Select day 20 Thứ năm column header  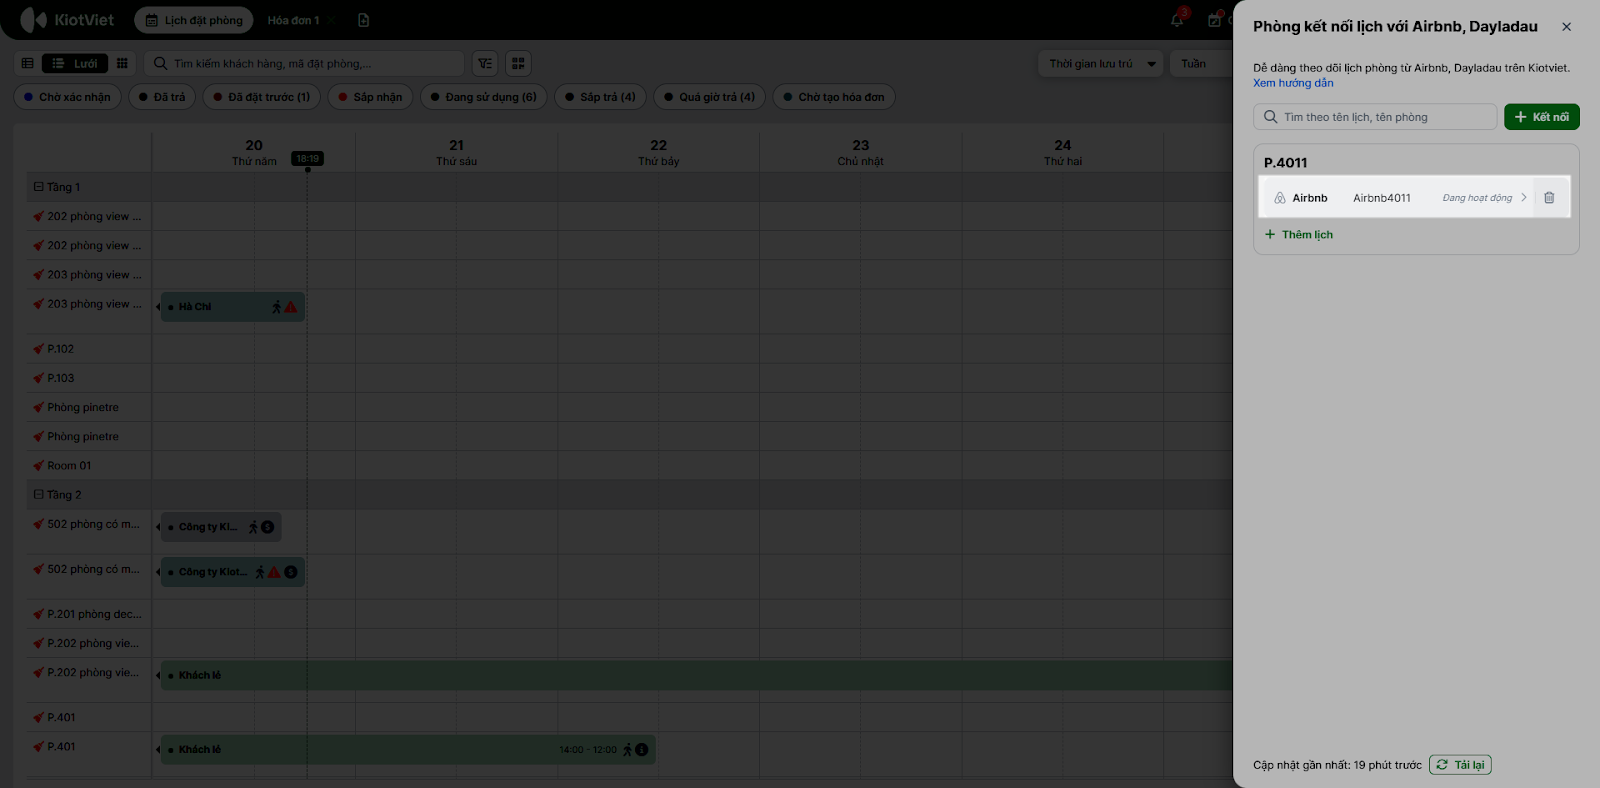[254, 152]
